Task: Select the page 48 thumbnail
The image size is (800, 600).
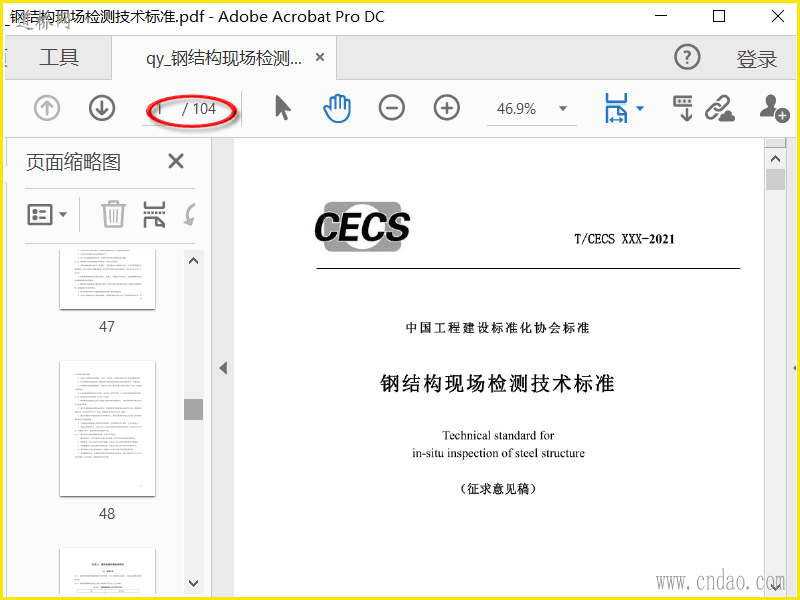Action: coord(107,429)
